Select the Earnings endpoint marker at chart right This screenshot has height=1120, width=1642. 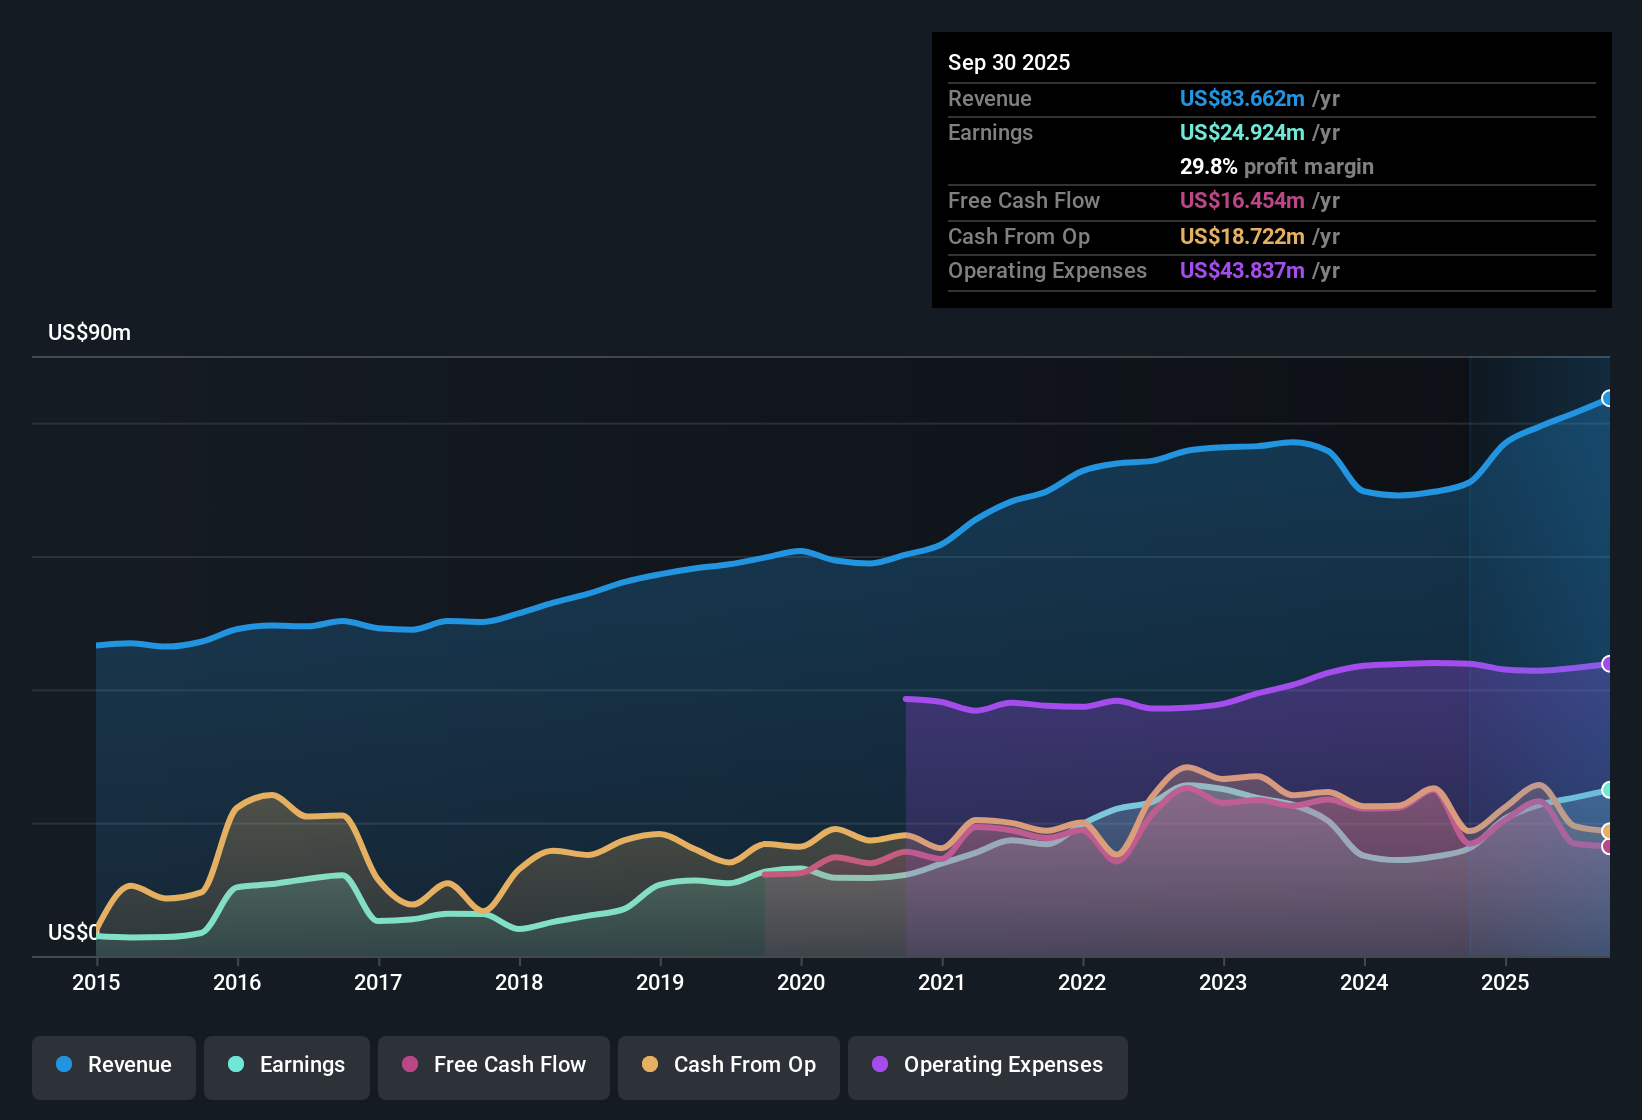coord(1608,790)
